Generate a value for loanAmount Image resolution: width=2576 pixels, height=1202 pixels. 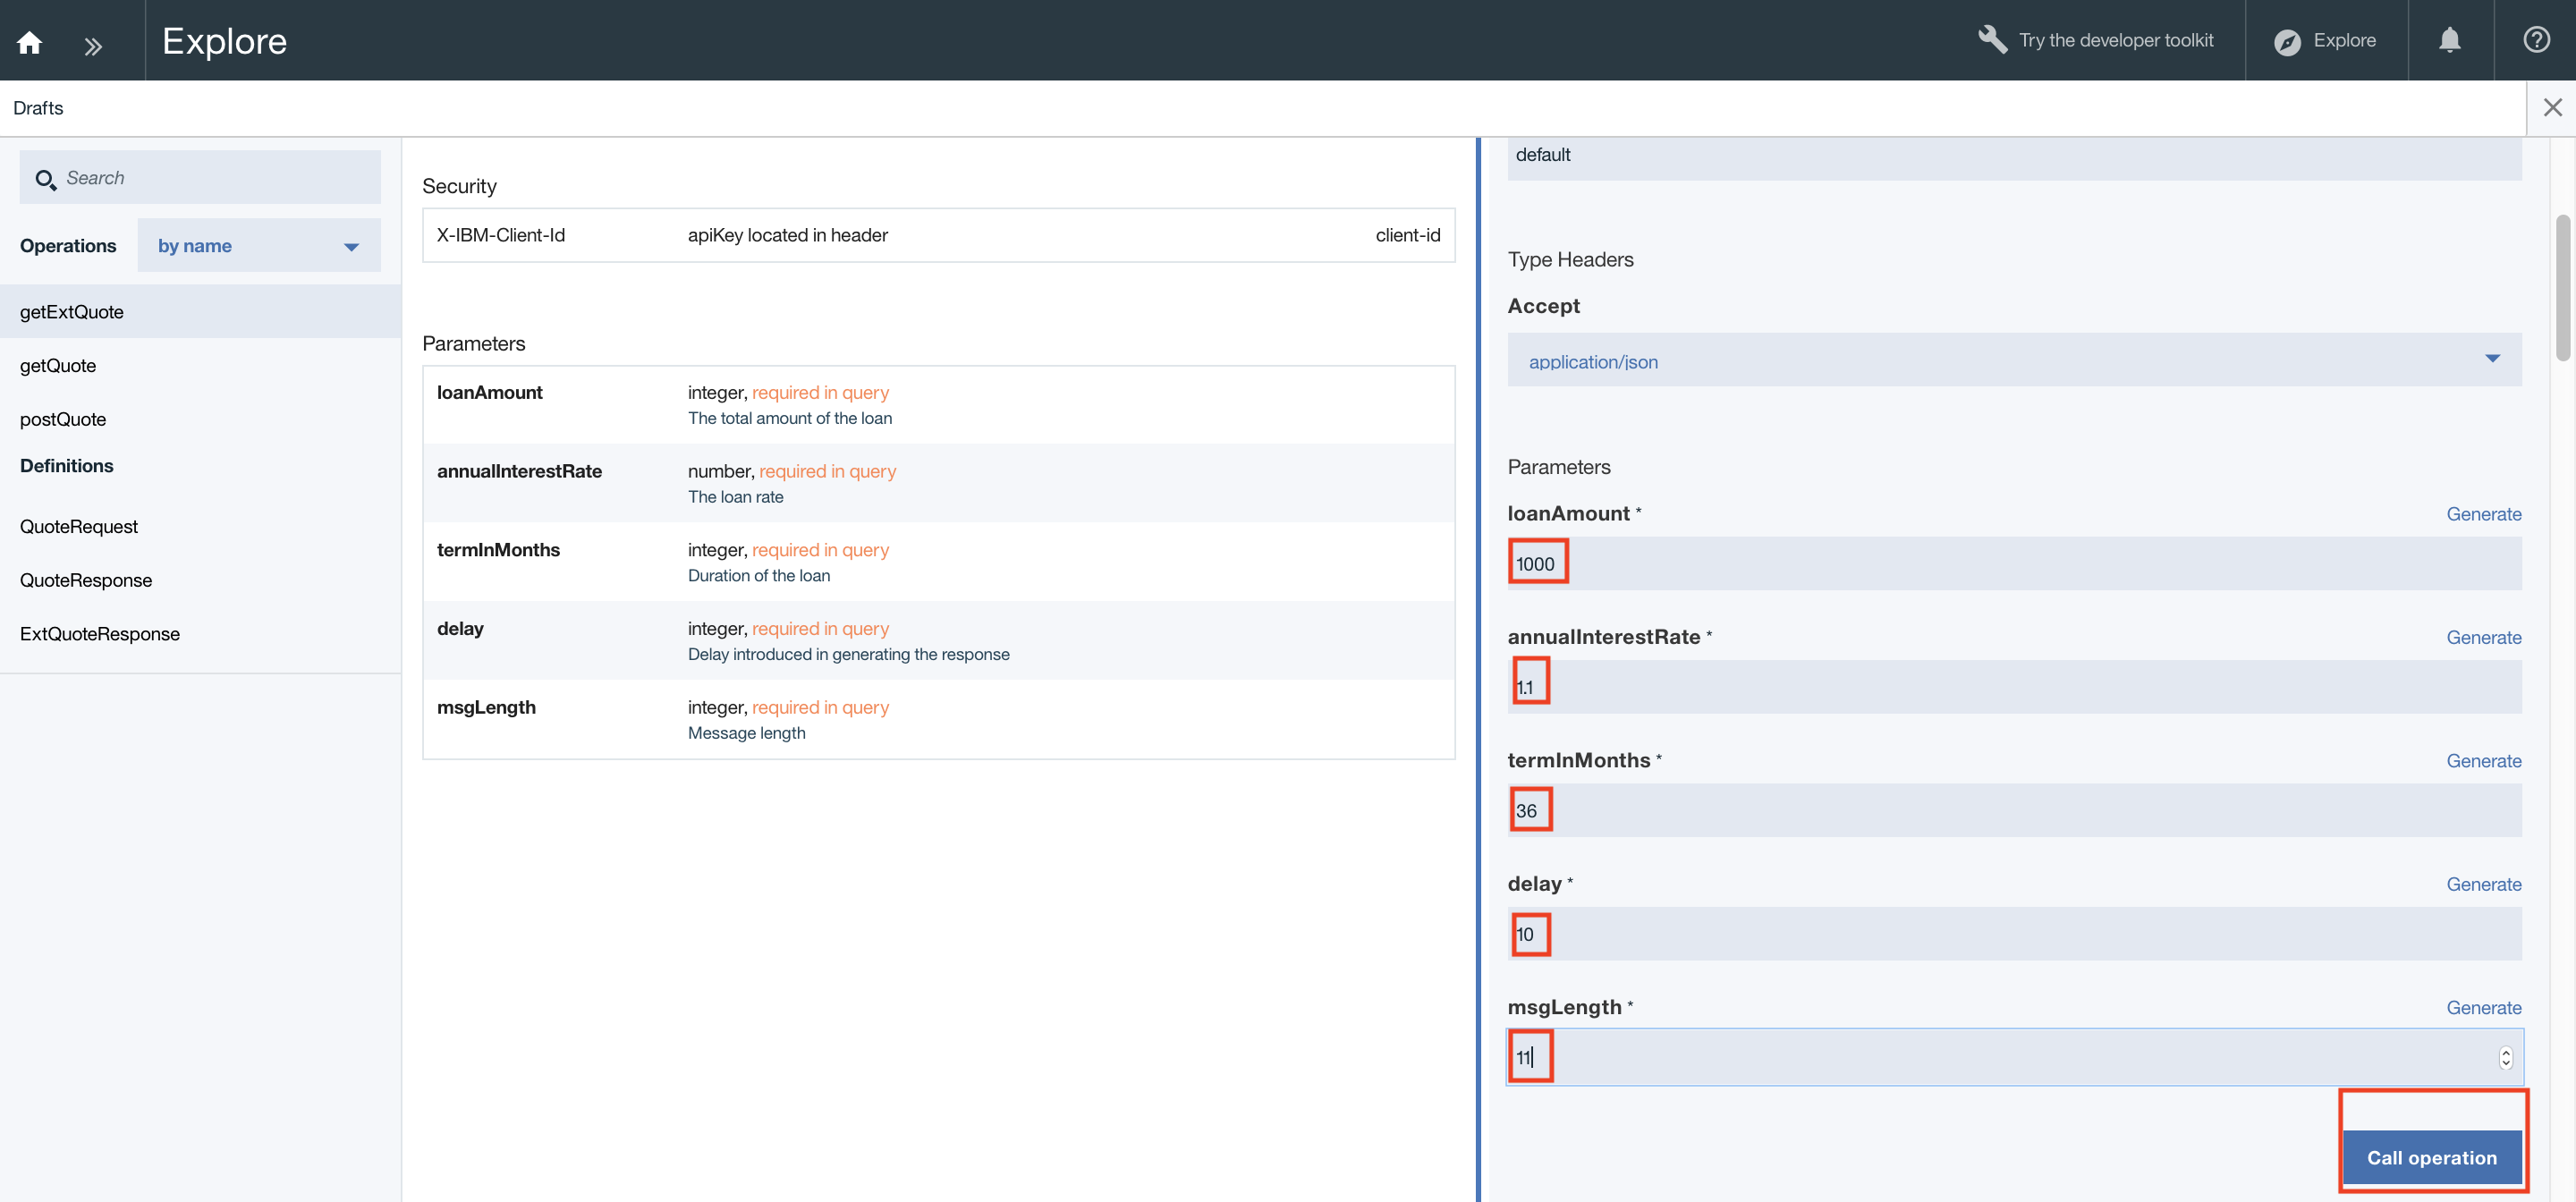(2483, 514)
